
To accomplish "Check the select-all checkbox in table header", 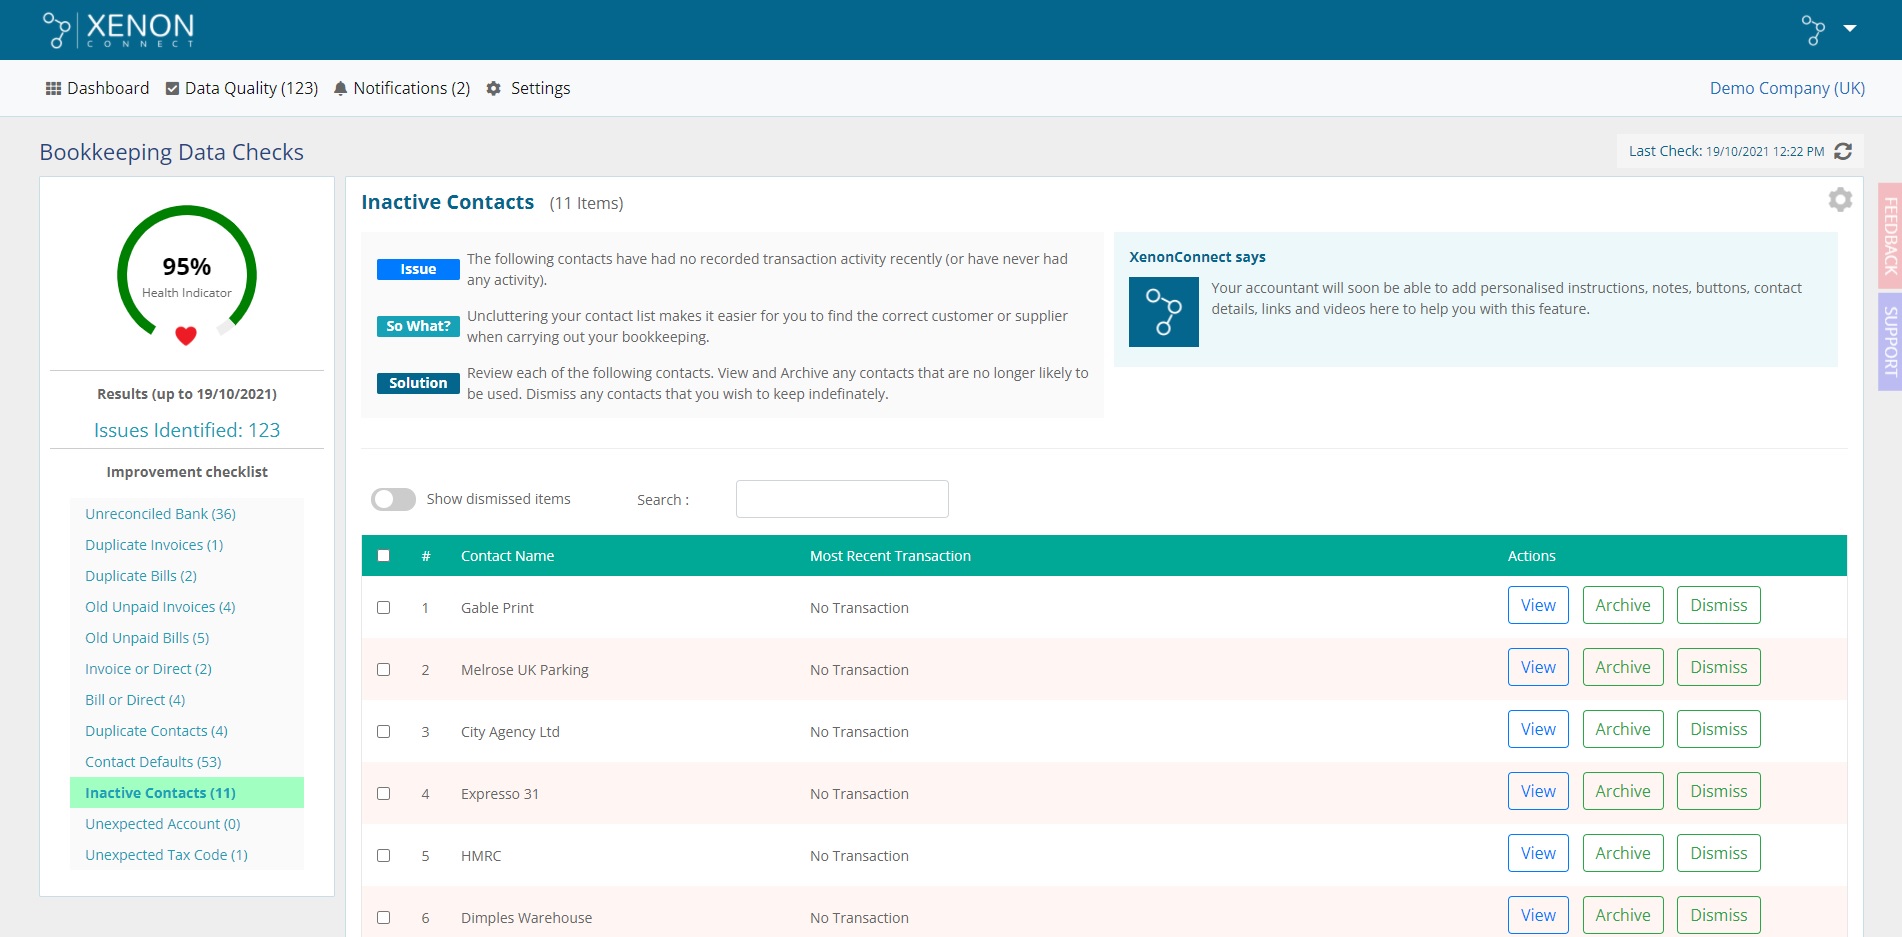I will [x=383, y=556].
